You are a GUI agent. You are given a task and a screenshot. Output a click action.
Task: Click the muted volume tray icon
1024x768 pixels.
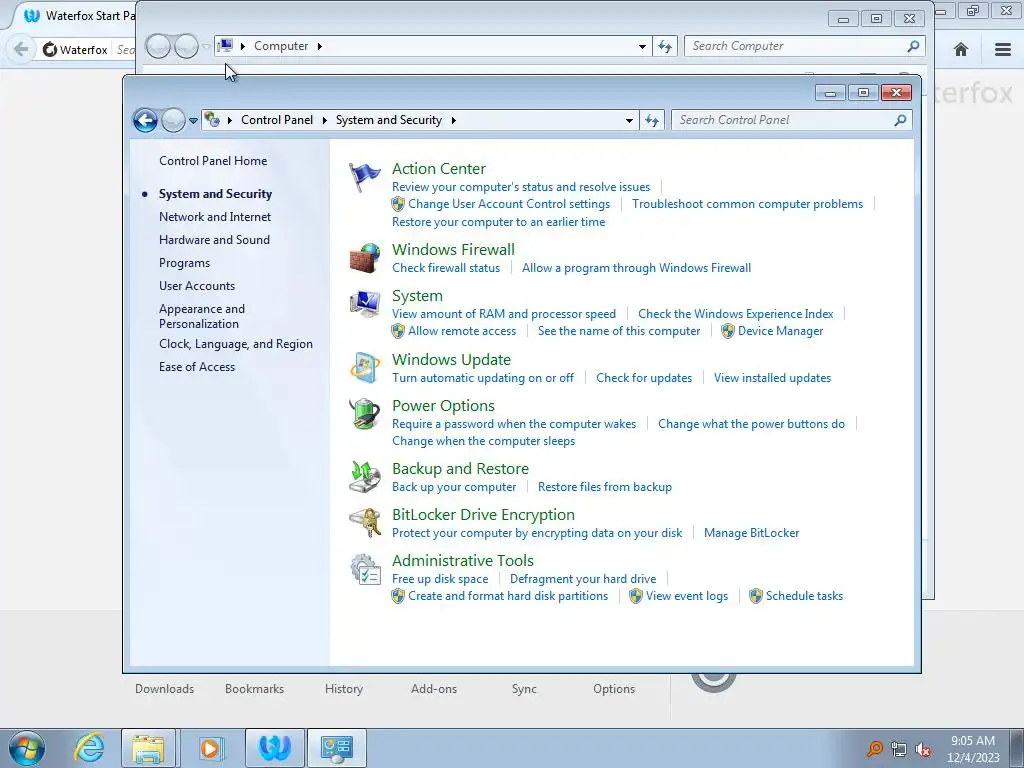(923, 750)
